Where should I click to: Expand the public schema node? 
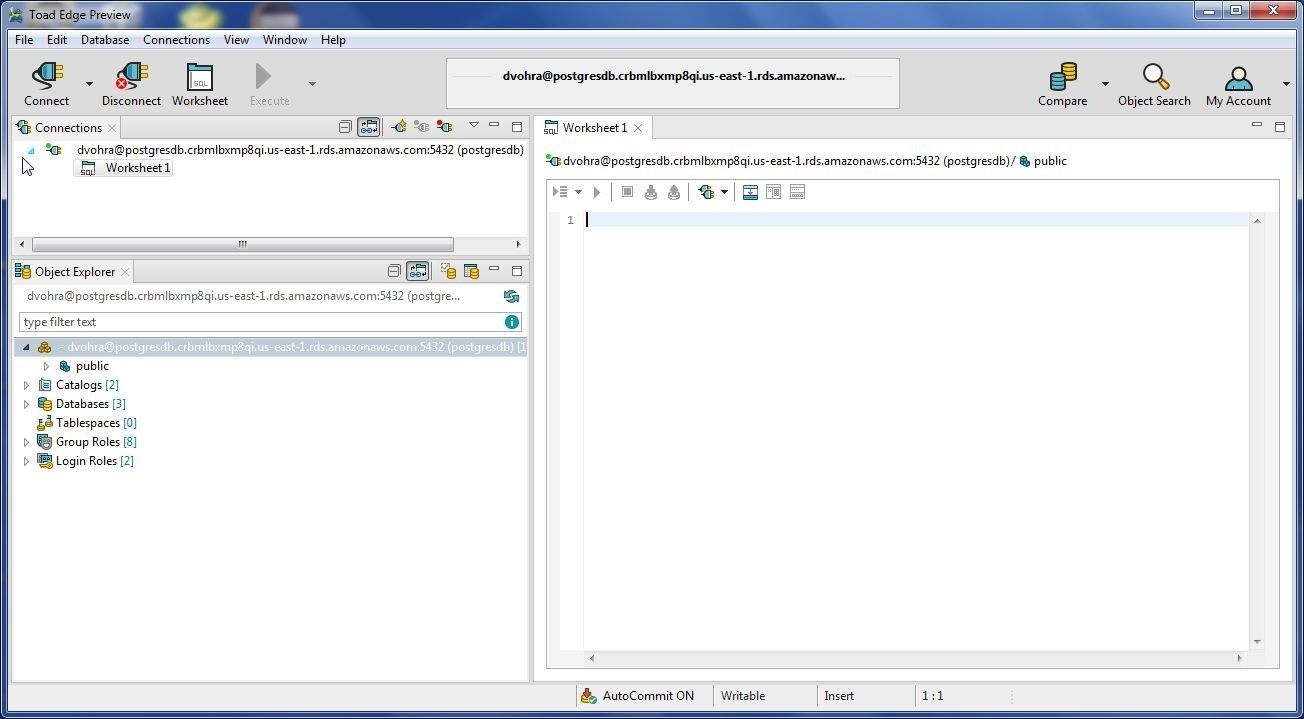click(x=46, y=366)
